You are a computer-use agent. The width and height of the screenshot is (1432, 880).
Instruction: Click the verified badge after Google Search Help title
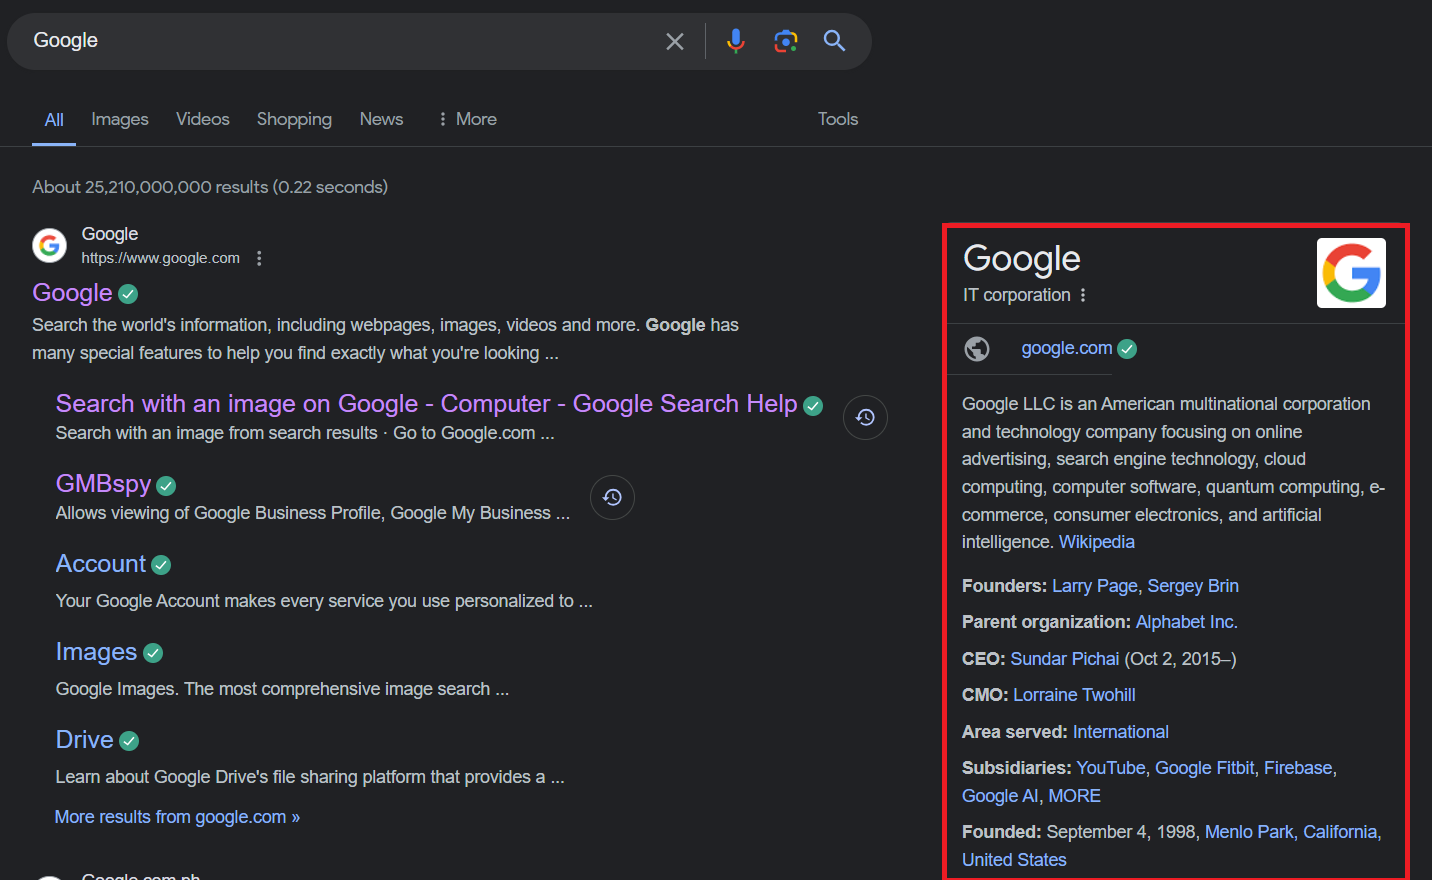[813, 406]
